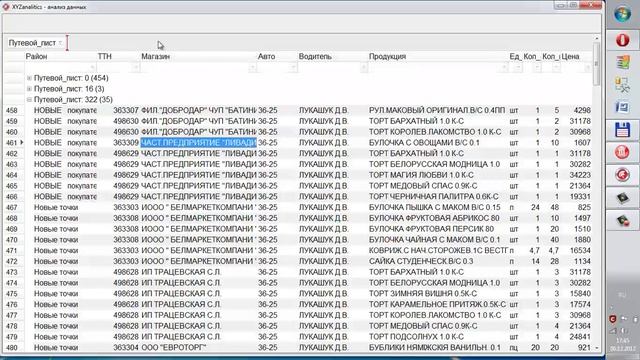Open the chip icon with red dot

click(622, 221)
